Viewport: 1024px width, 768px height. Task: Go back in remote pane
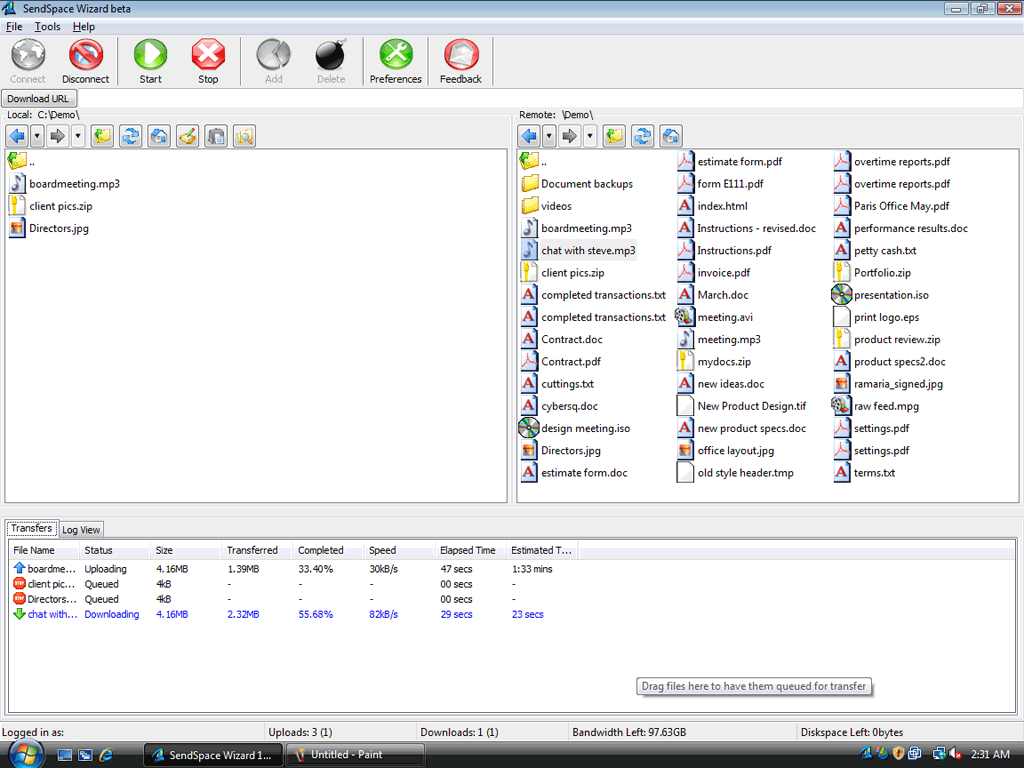click(x=530, y=136)
